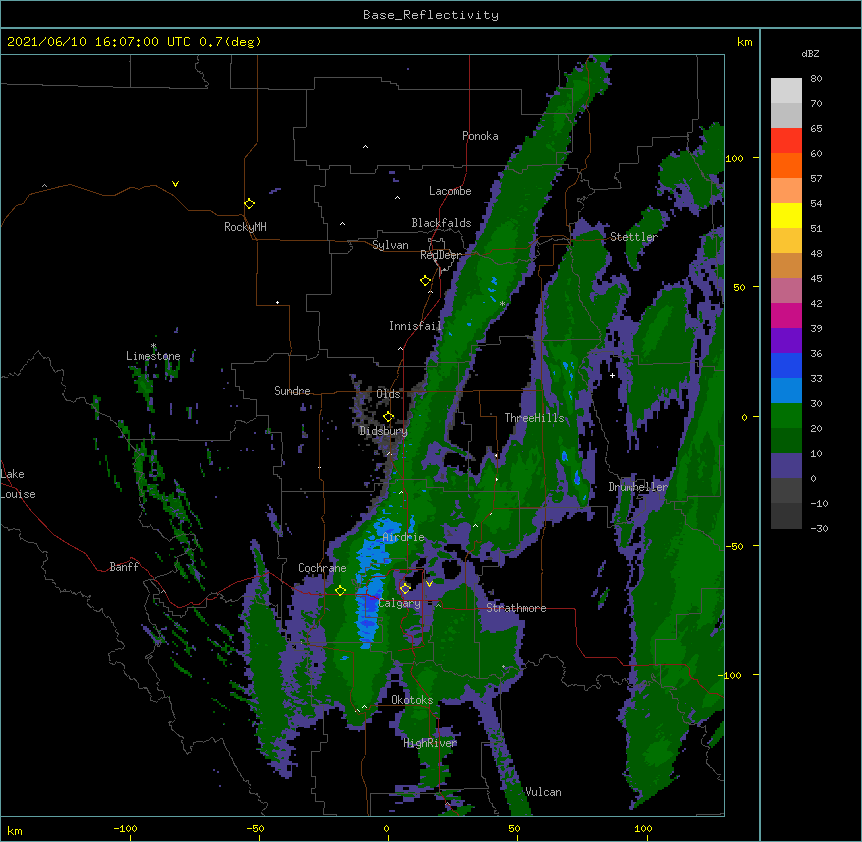Click the Cochrane city label
862x842 pixels.
click(x=322, y=568)
